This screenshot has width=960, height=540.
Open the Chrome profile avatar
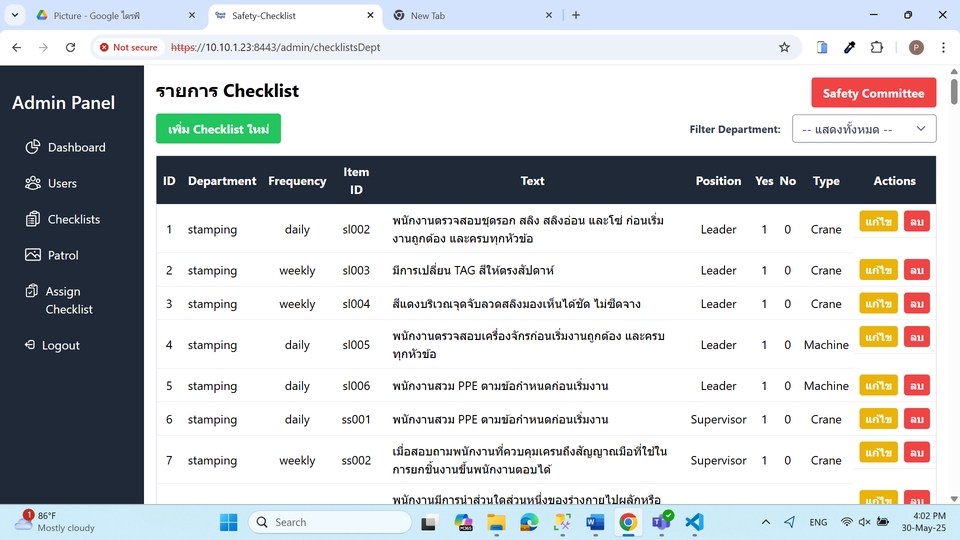(916, 47)
